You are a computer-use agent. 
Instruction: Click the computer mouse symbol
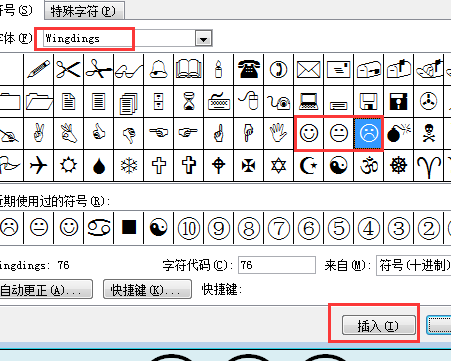249,101
